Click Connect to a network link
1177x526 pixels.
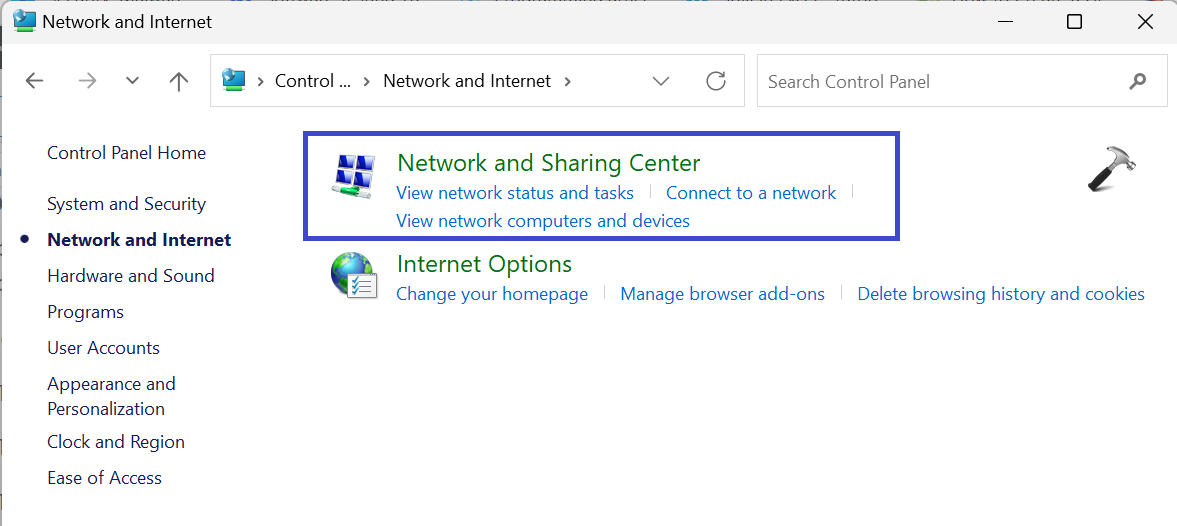(x=751, y=193)
